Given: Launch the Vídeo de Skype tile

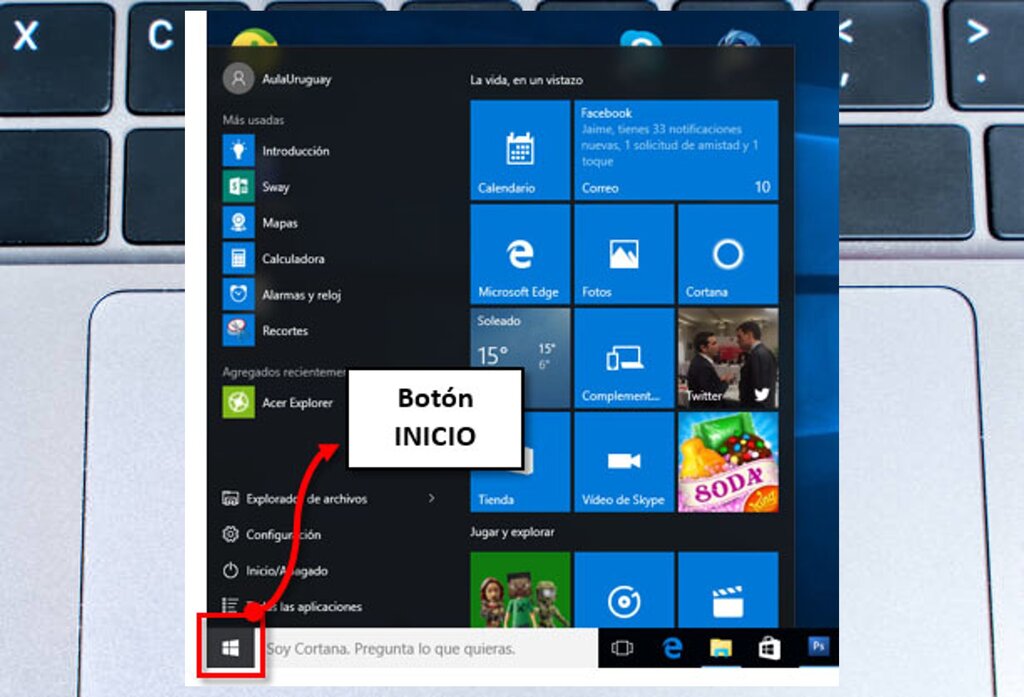Looking at the screenshot, I should click(624, 462).
